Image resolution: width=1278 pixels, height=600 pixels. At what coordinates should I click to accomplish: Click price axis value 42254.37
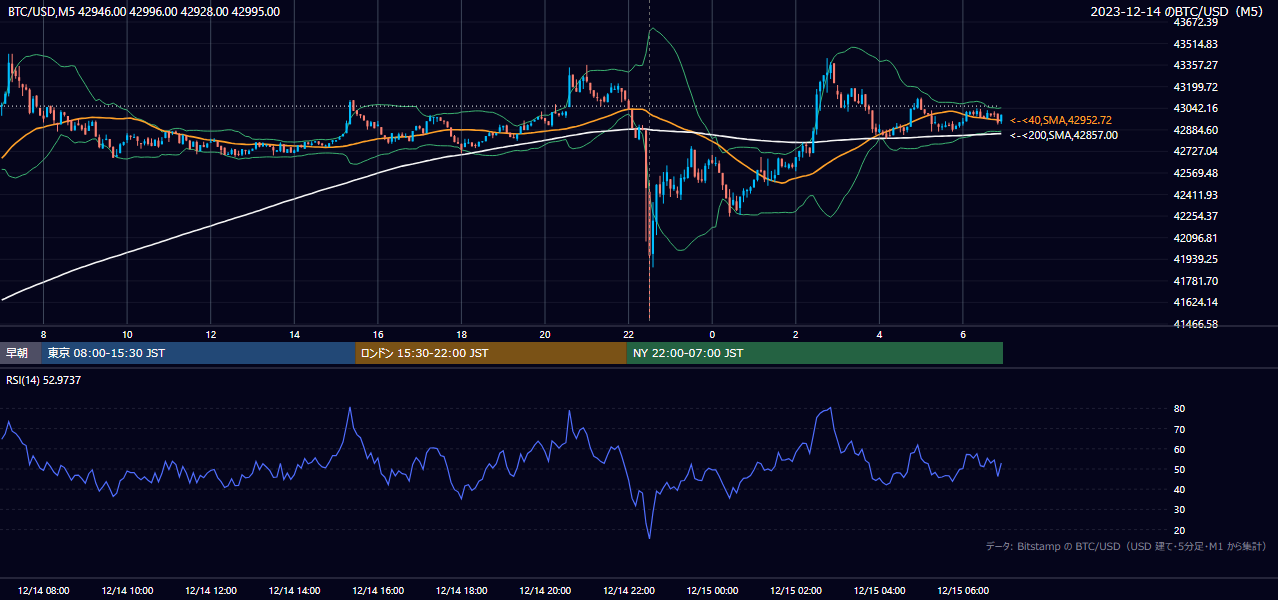[1195, 216]
